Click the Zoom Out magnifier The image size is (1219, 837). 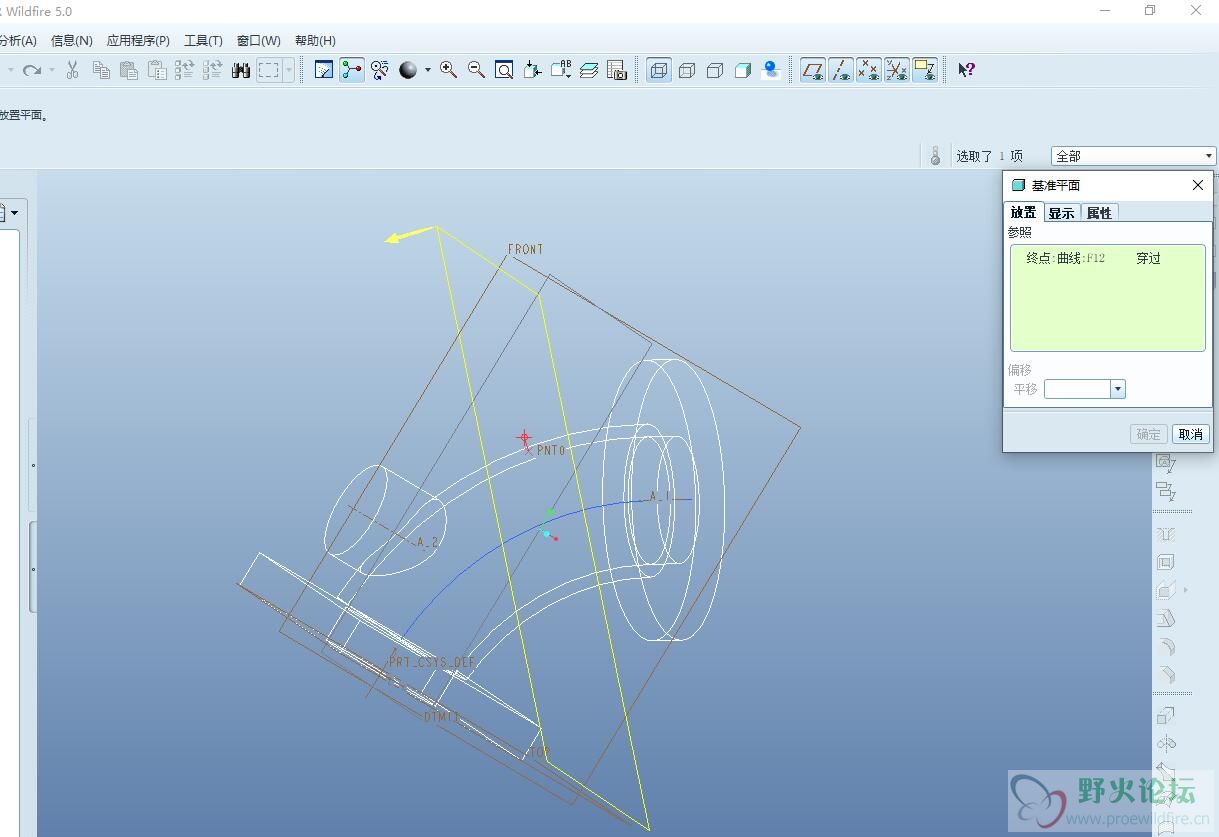477,70
